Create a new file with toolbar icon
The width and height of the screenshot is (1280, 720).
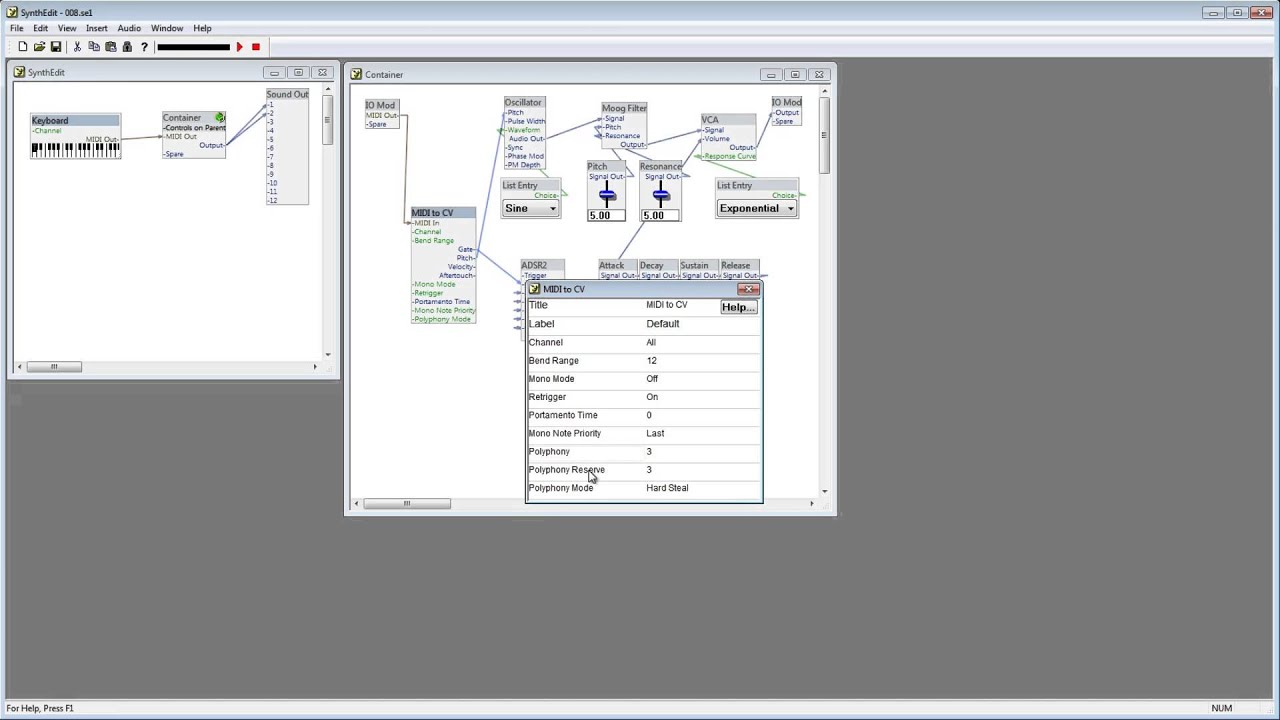tap(23, 47)
